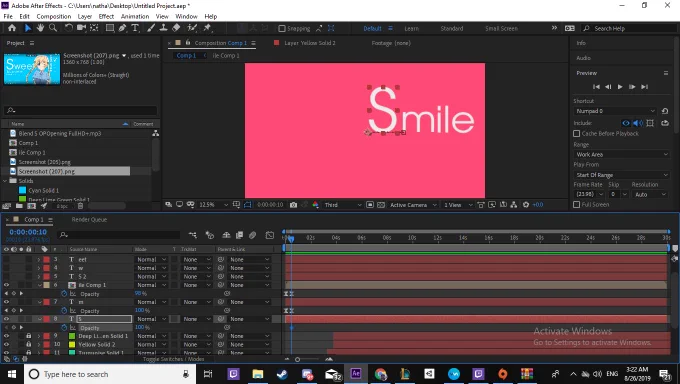
Task: Toggle eye of Deep Lime Green Solid layer
Action: click(6, 336)
